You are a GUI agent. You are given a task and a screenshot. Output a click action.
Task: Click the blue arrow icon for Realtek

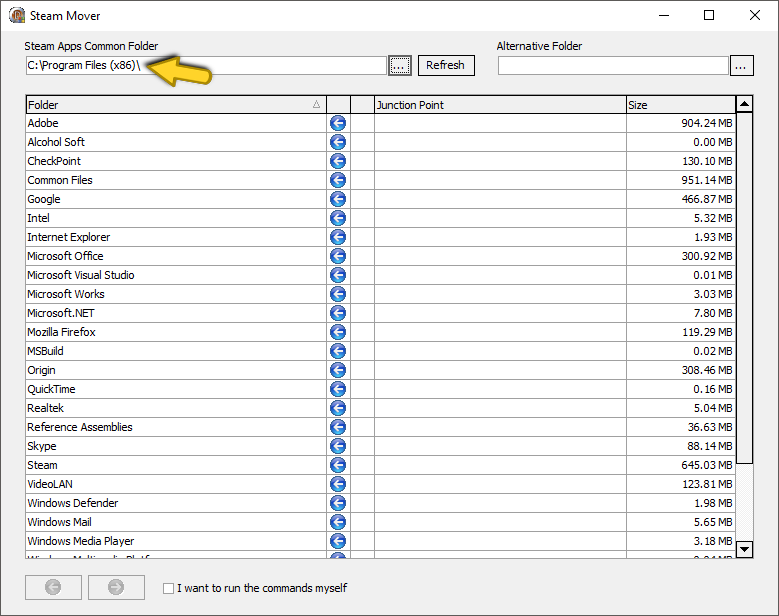[x=338, y=408]
